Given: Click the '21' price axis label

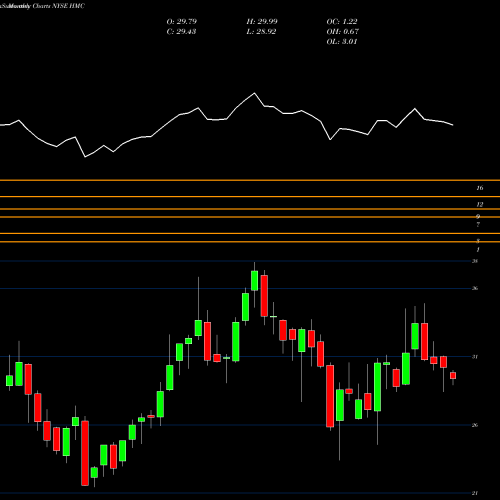Looking at the screenshot, I should [x=475, y=493].
